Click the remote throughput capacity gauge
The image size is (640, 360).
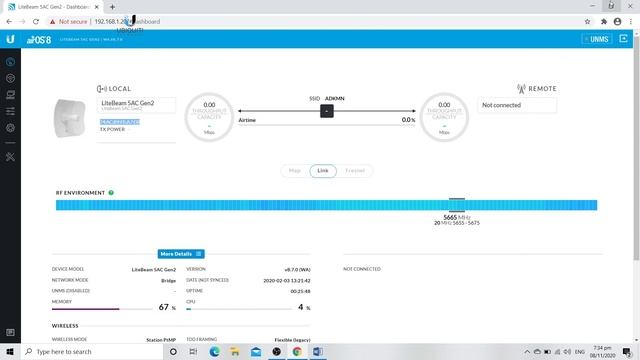(x=444, y=118)
